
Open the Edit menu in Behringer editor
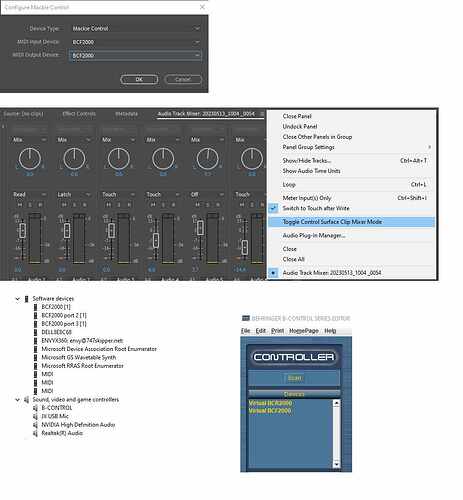[261, 331]
